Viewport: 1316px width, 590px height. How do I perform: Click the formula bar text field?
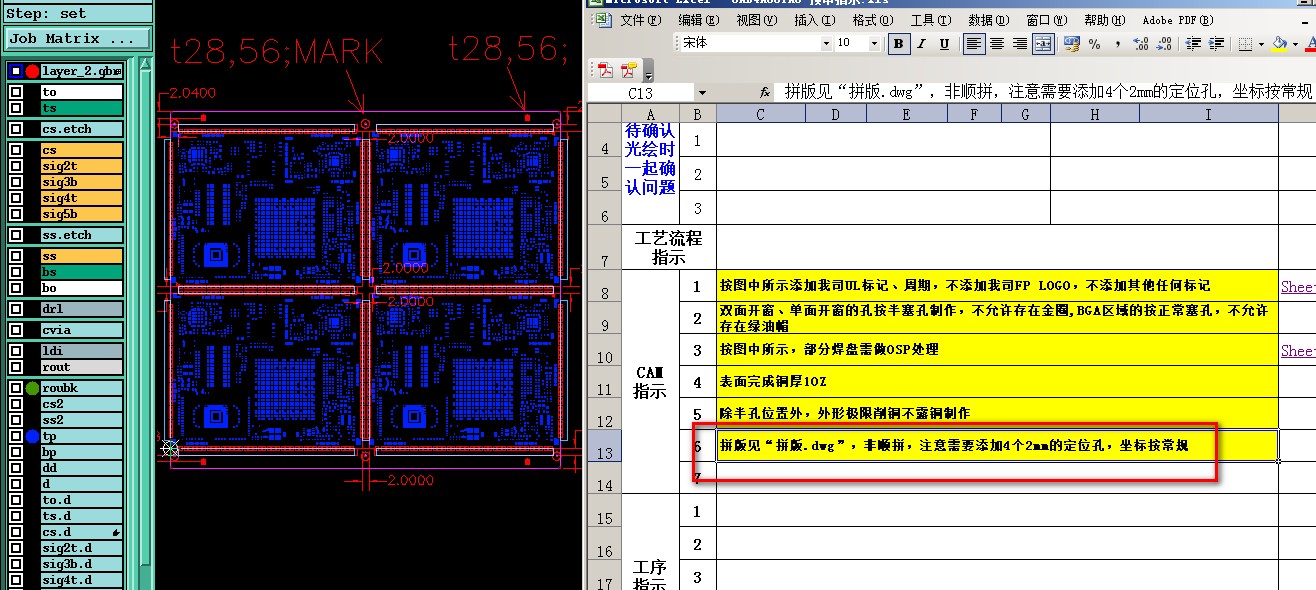click(1047, 92)
